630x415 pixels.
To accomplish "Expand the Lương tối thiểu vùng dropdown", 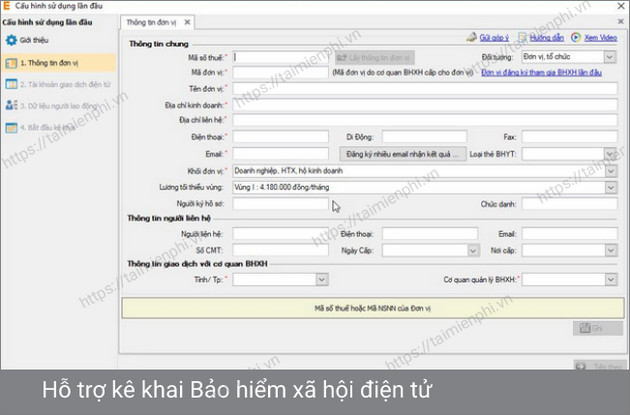I will (x=611, y=186).
